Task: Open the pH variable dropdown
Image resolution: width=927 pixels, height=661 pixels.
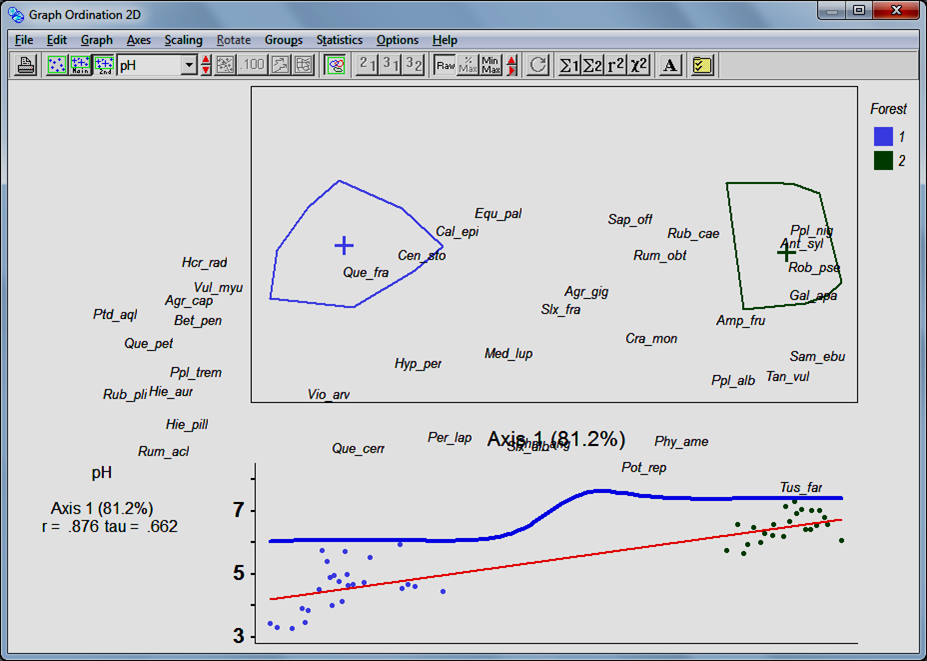Action: (x=188, y=65)
